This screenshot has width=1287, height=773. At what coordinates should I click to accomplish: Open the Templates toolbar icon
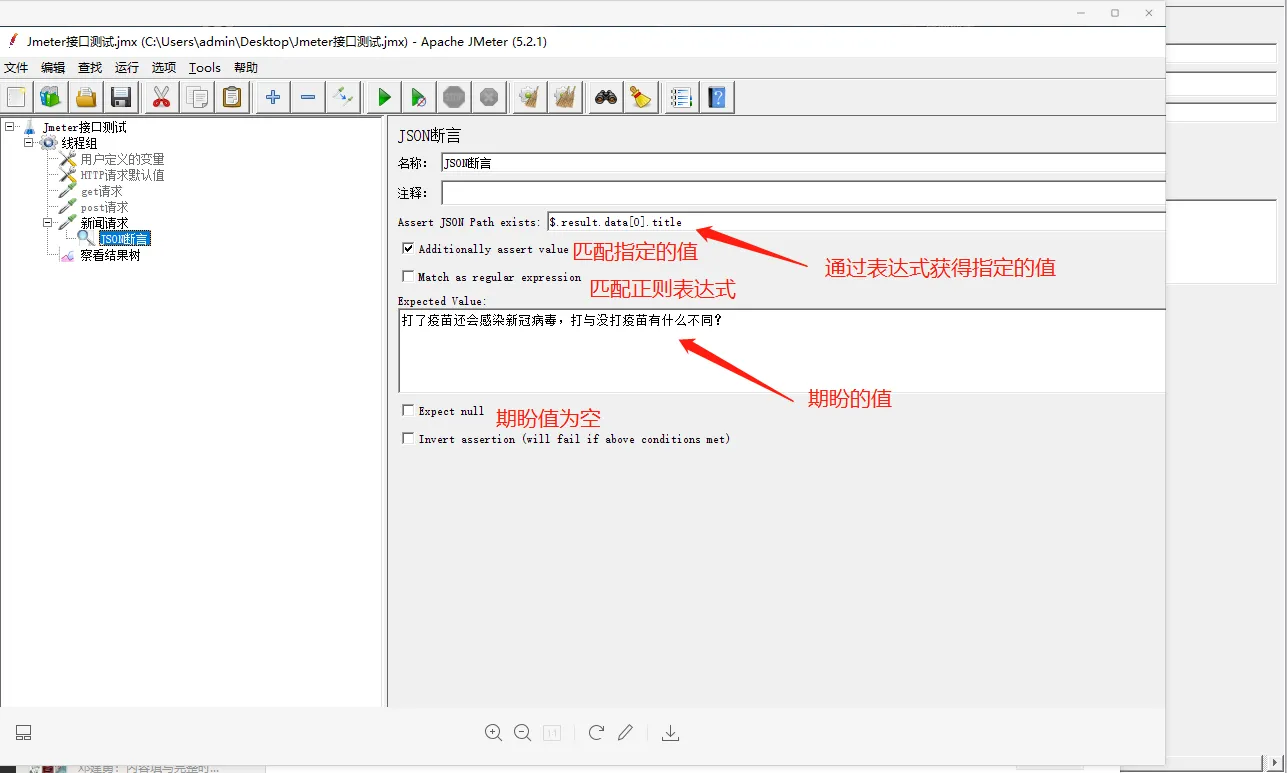pos(51,97)
